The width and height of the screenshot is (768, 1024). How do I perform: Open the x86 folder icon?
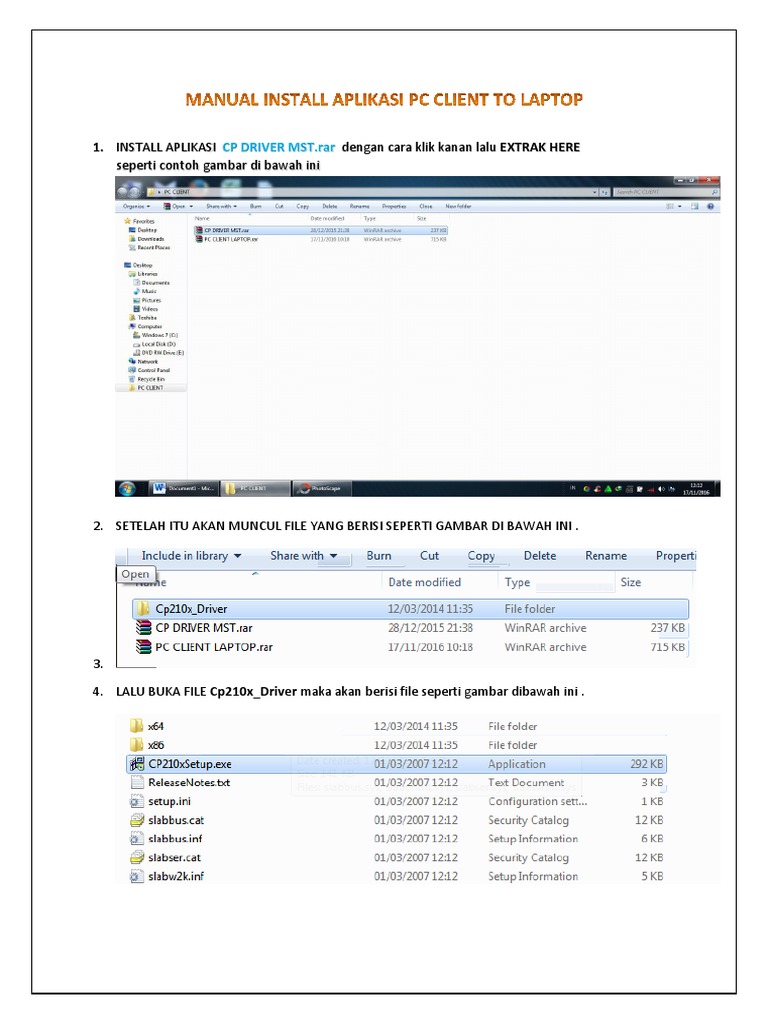pyautogui.click(x=136, y=744)
